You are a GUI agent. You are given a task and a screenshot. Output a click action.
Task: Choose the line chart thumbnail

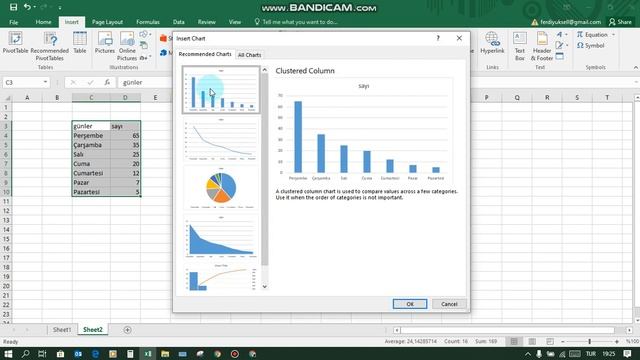pyautogui.click(x=221, y=139)
